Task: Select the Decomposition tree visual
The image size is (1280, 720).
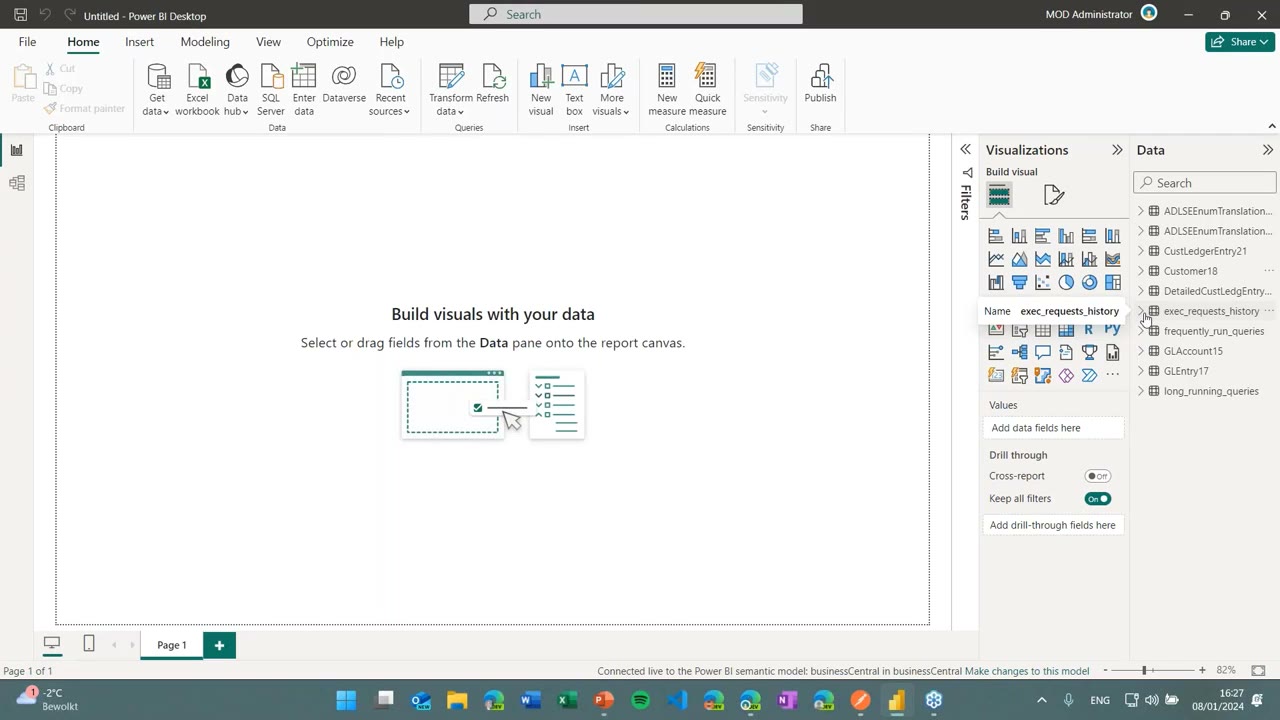Action: (x=1019, y=352)
